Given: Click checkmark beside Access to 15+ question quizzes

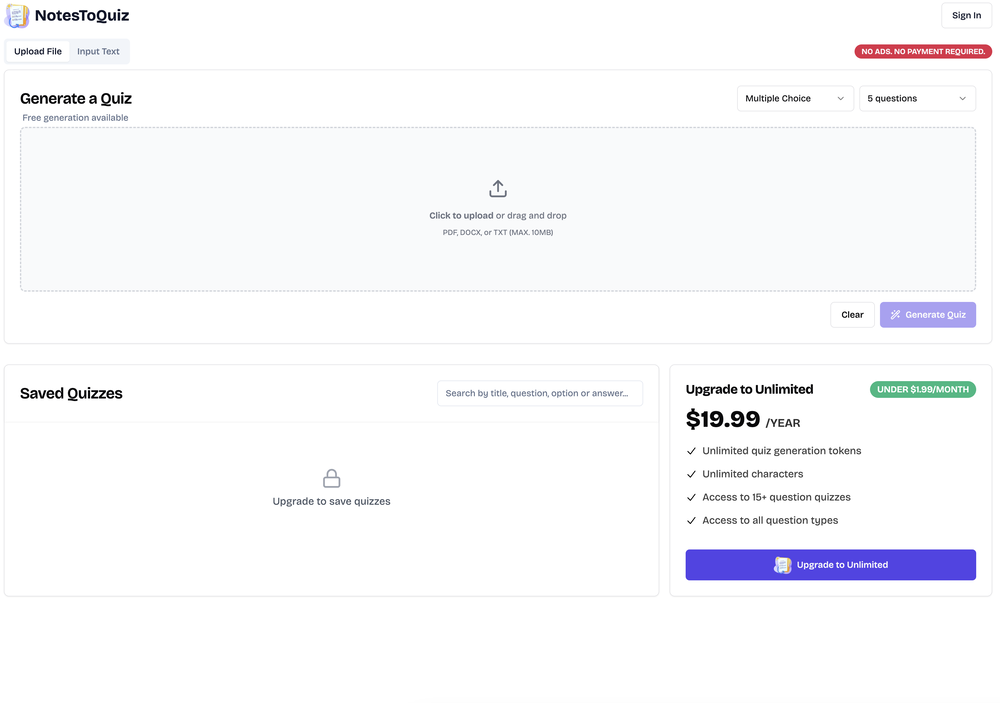Looking at the screenshot, I should (x=691, y=497).
